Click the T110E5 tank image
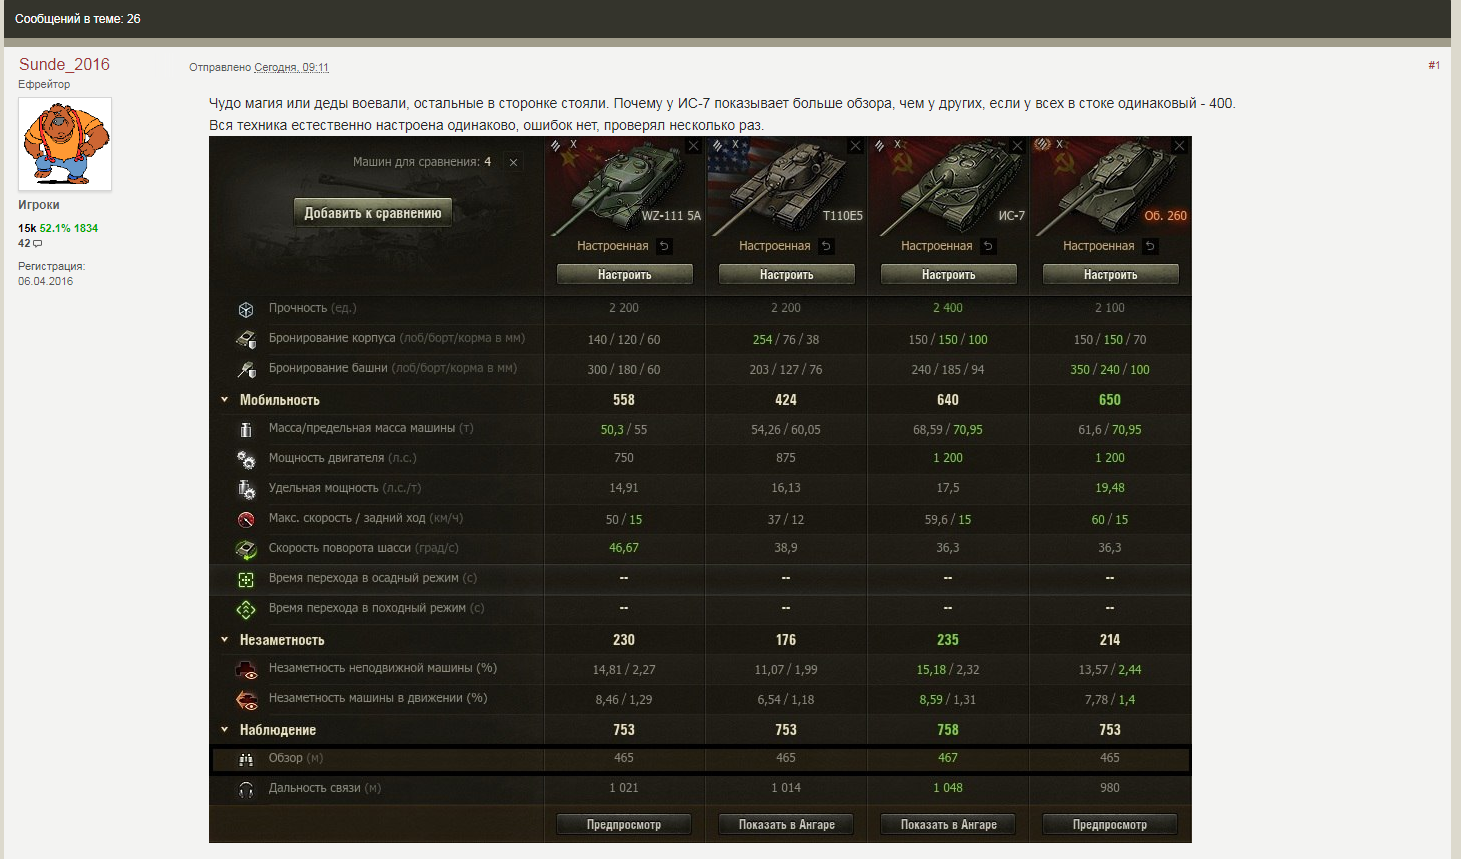The width and height of the screenshot is (1461, 859). 787,186
